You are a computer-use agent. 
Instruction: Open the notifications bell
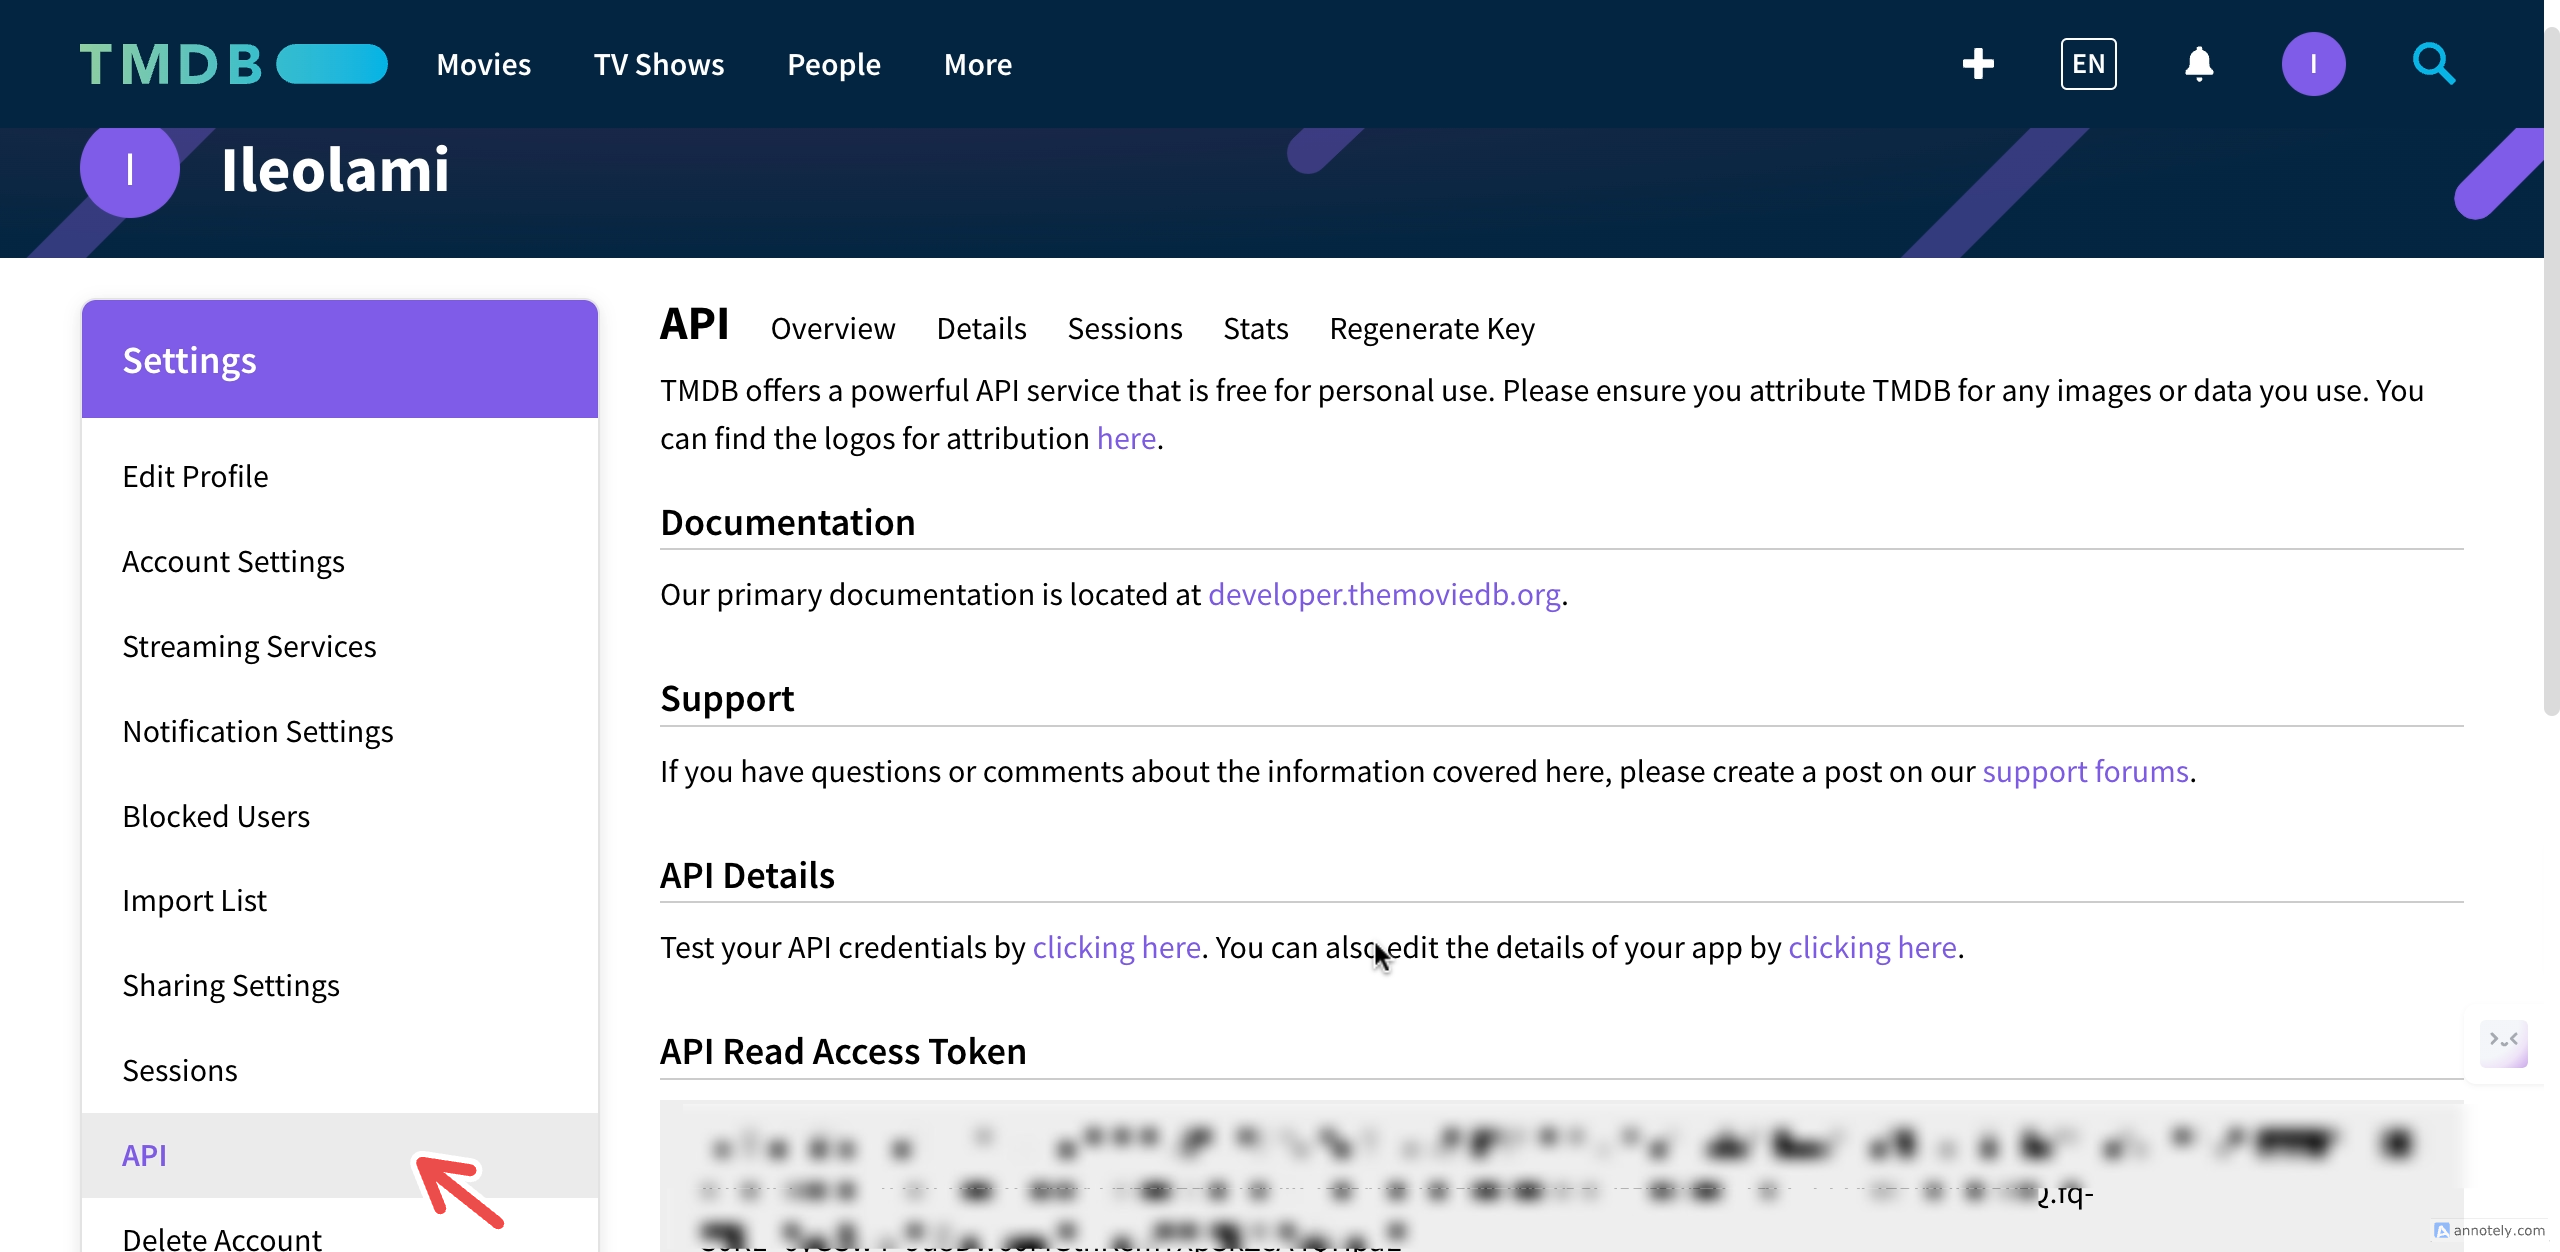pos(2198,64)
